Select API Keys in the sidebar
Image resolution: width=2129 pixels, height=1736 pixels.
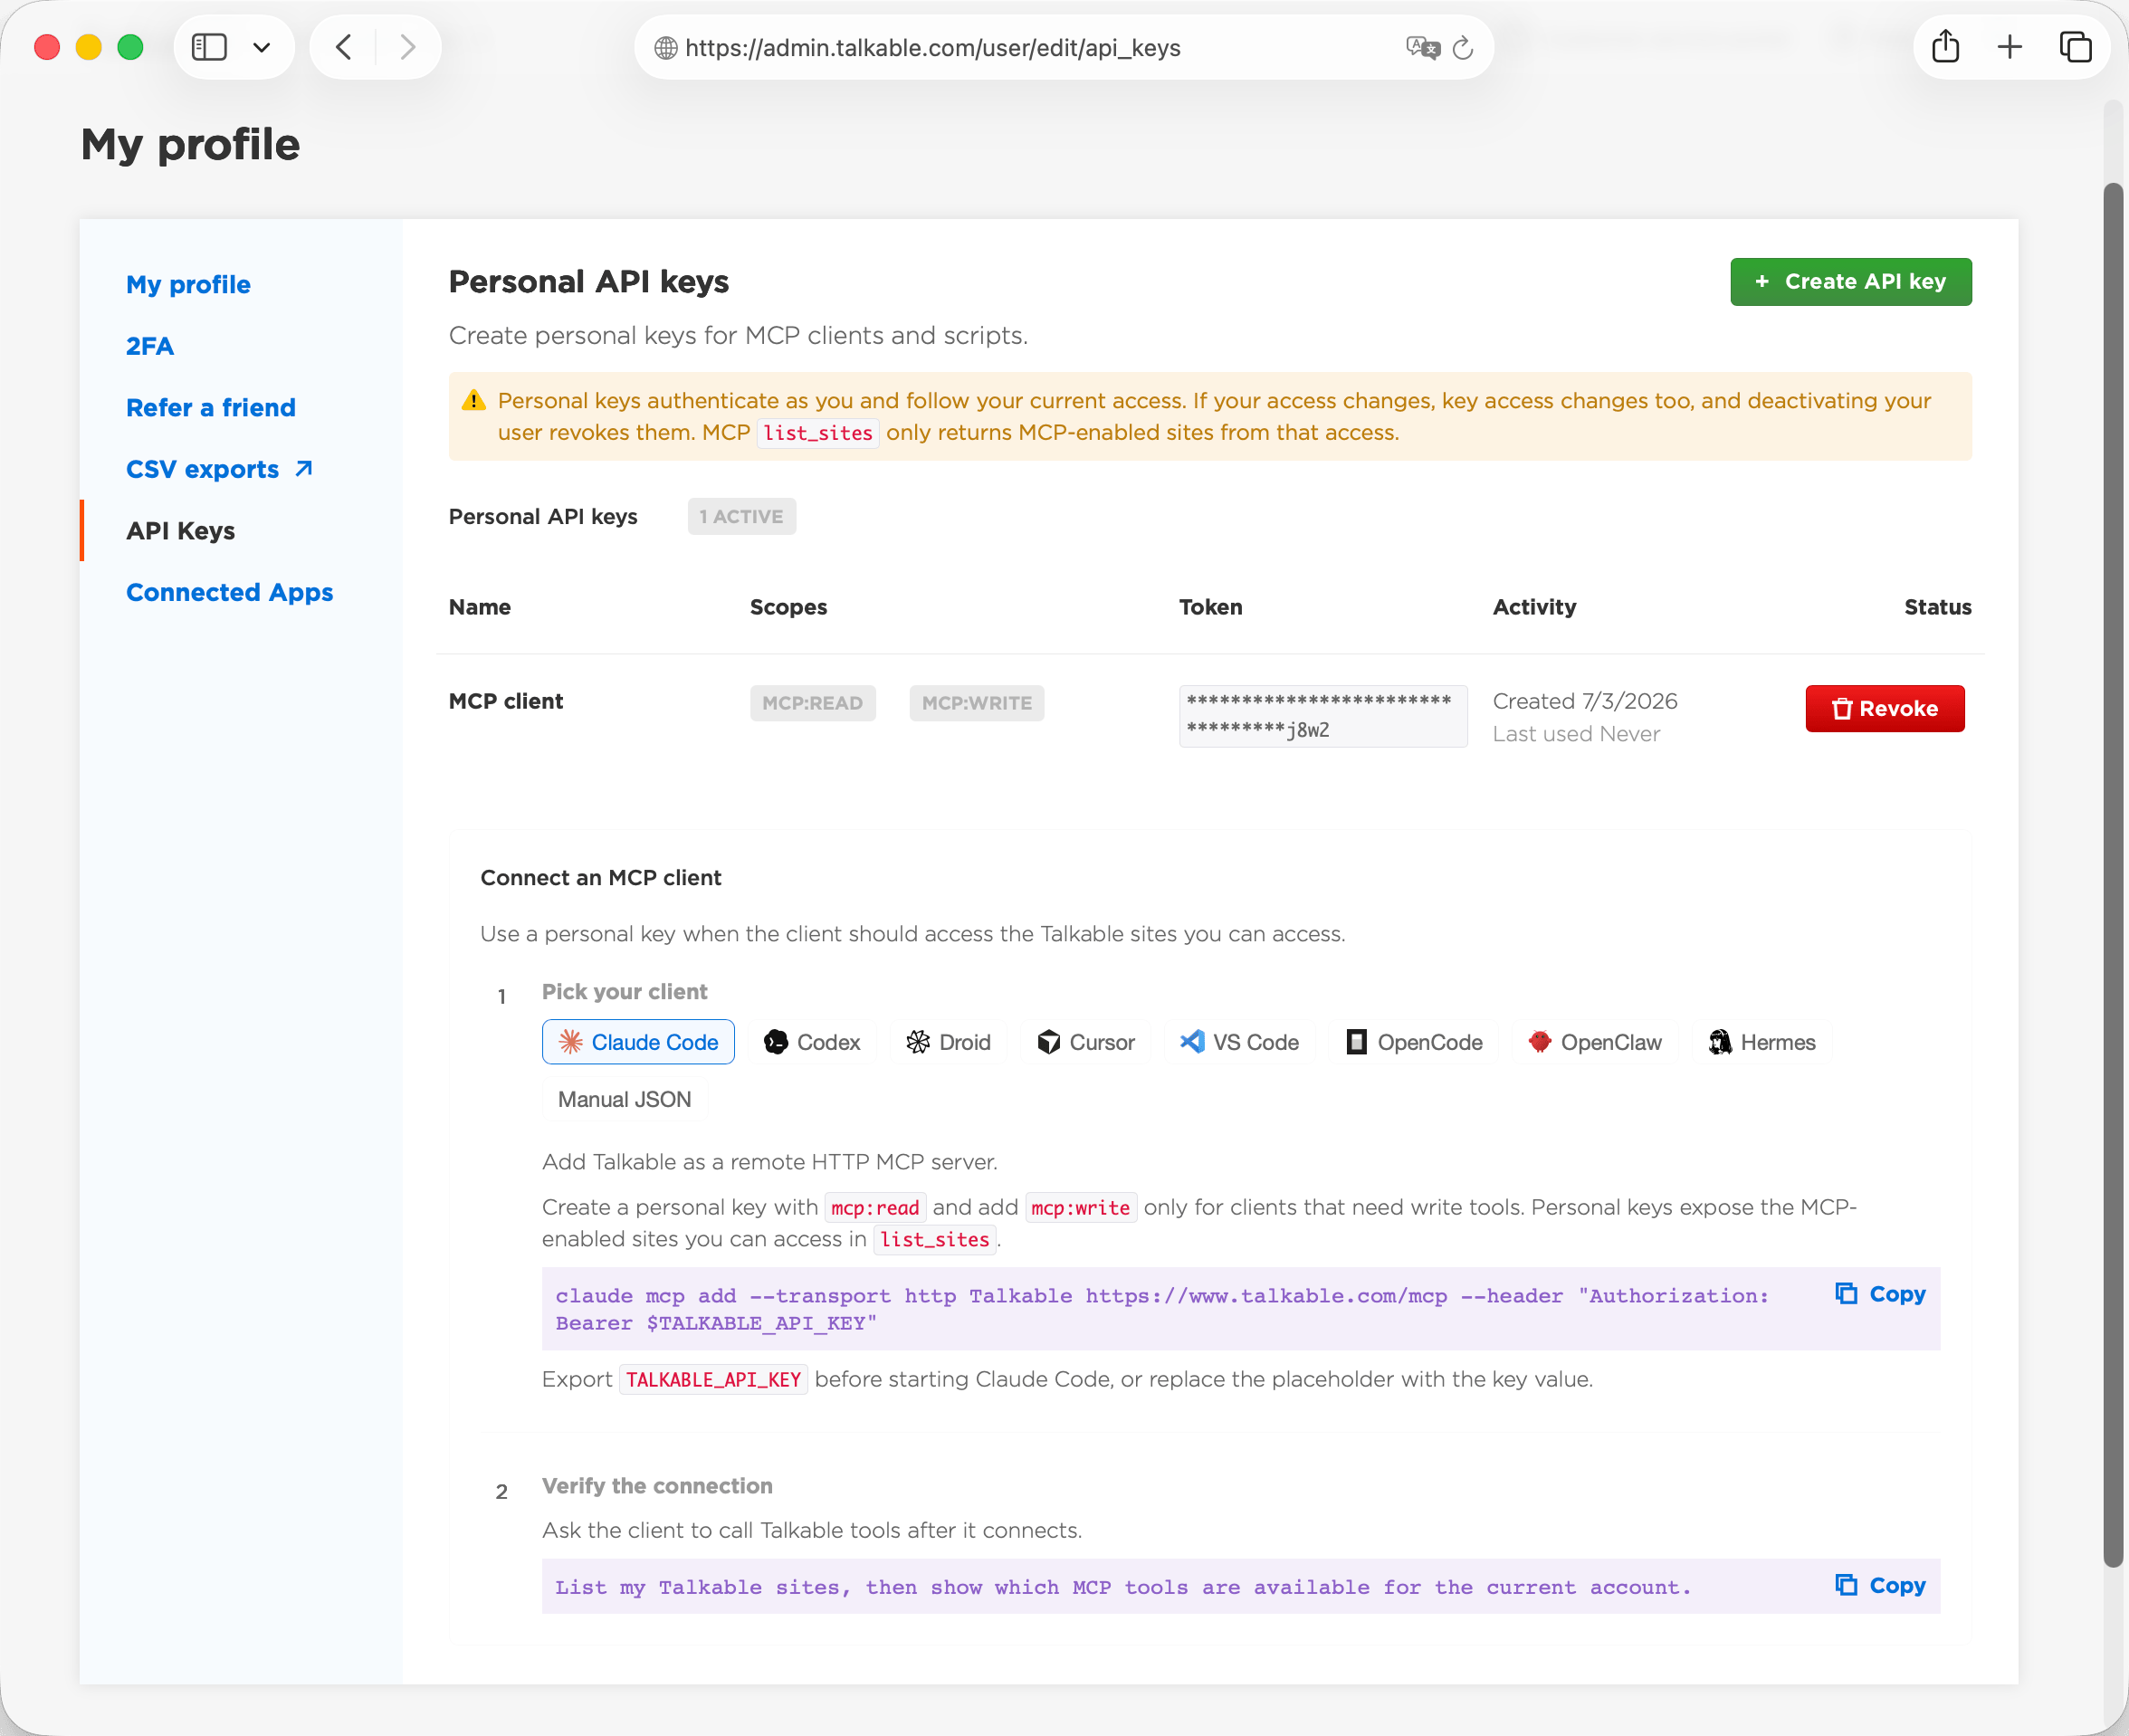click(180, 530)
